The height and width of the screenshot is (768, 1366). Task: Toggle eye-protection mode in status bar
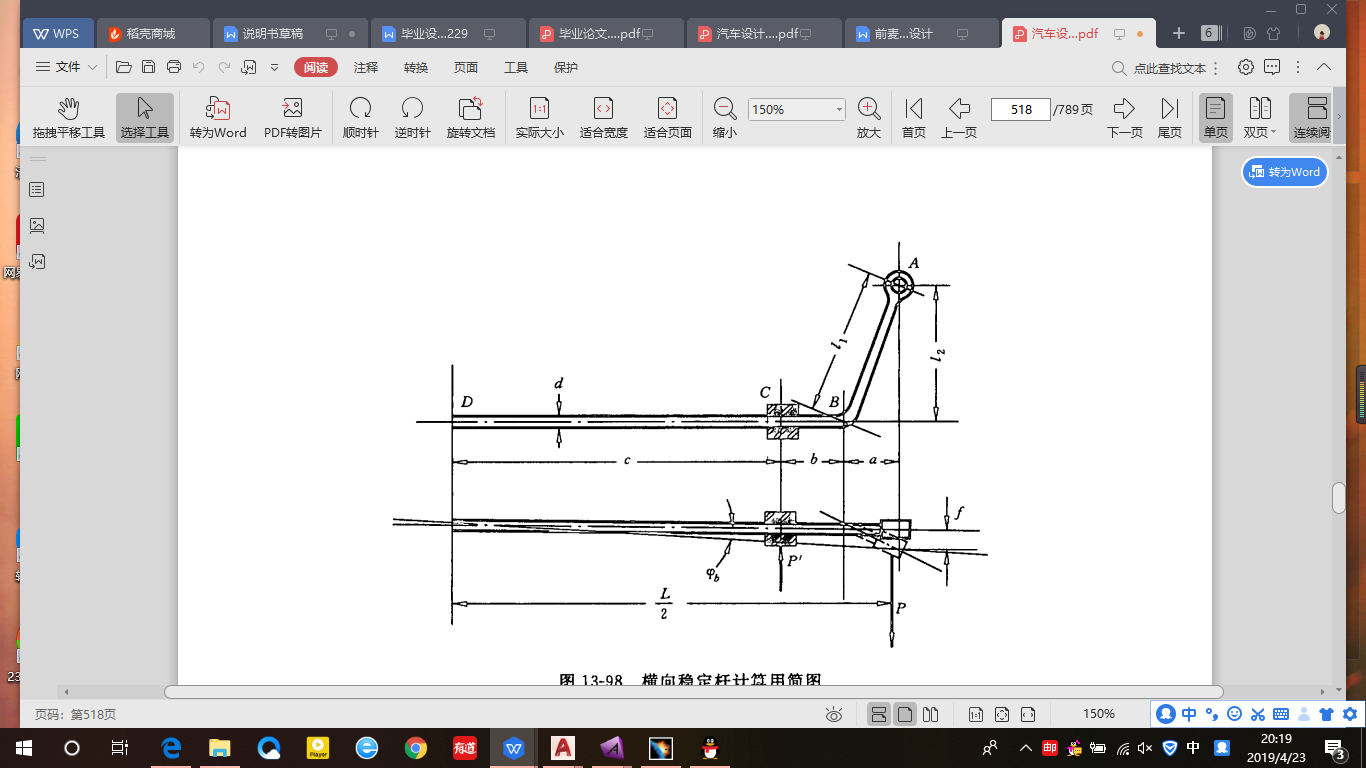(x=834, y=714)
